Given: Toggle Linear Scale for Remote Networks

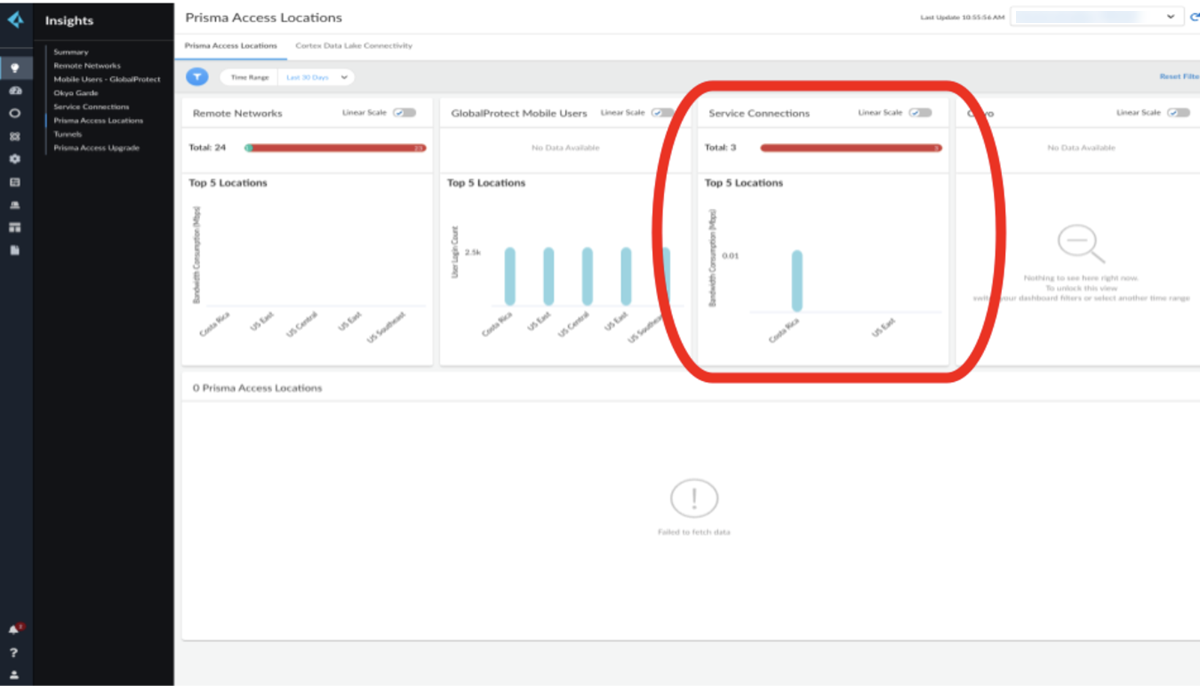Looking at the screenshot, I should (405, 113).
